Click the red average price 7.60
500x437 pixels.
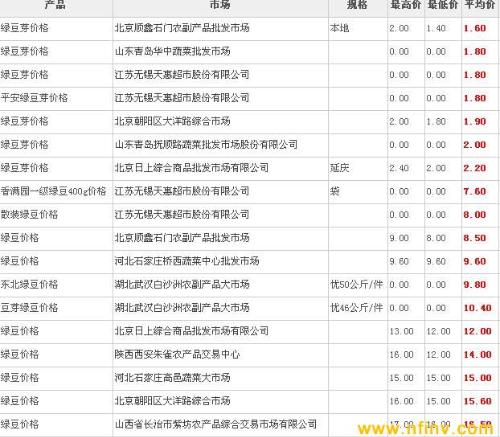[x=475, y=192]
